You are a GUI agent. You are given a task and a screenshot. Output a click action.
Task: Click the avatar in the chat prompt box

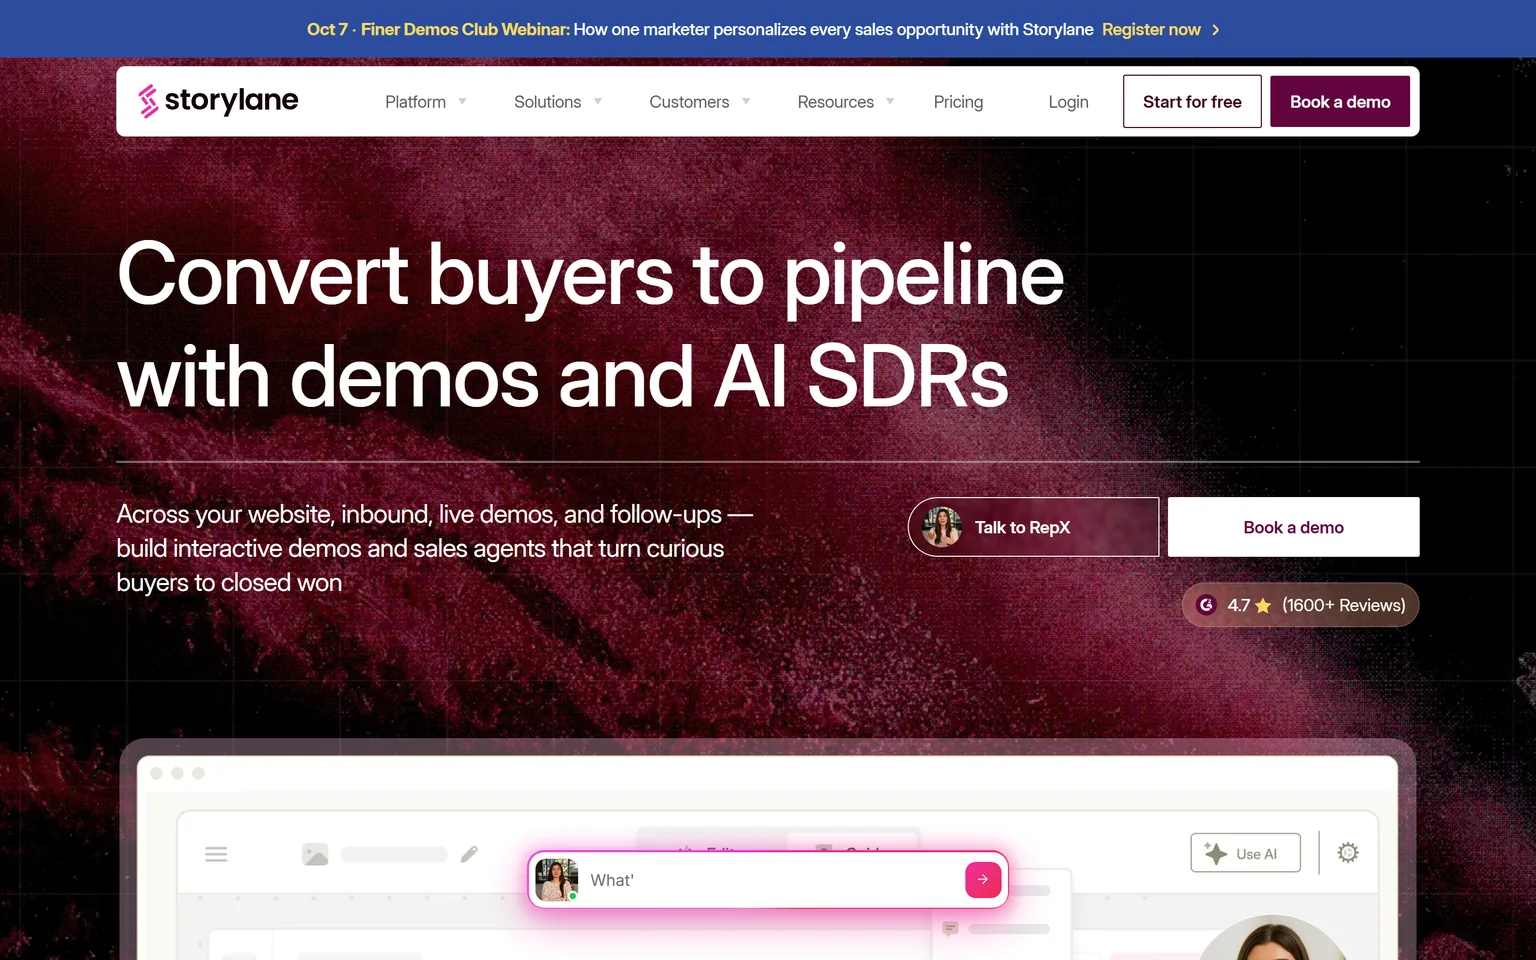point(557,880)
